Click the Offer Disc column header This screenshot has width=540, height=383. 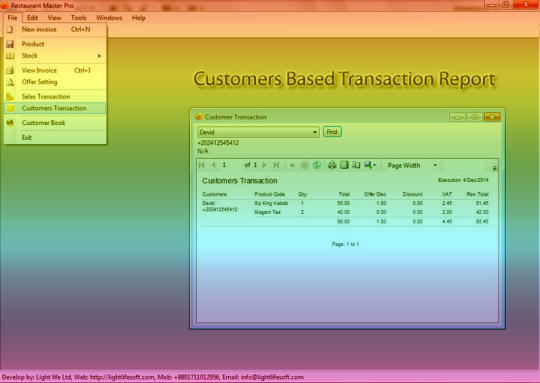[375, 194]
